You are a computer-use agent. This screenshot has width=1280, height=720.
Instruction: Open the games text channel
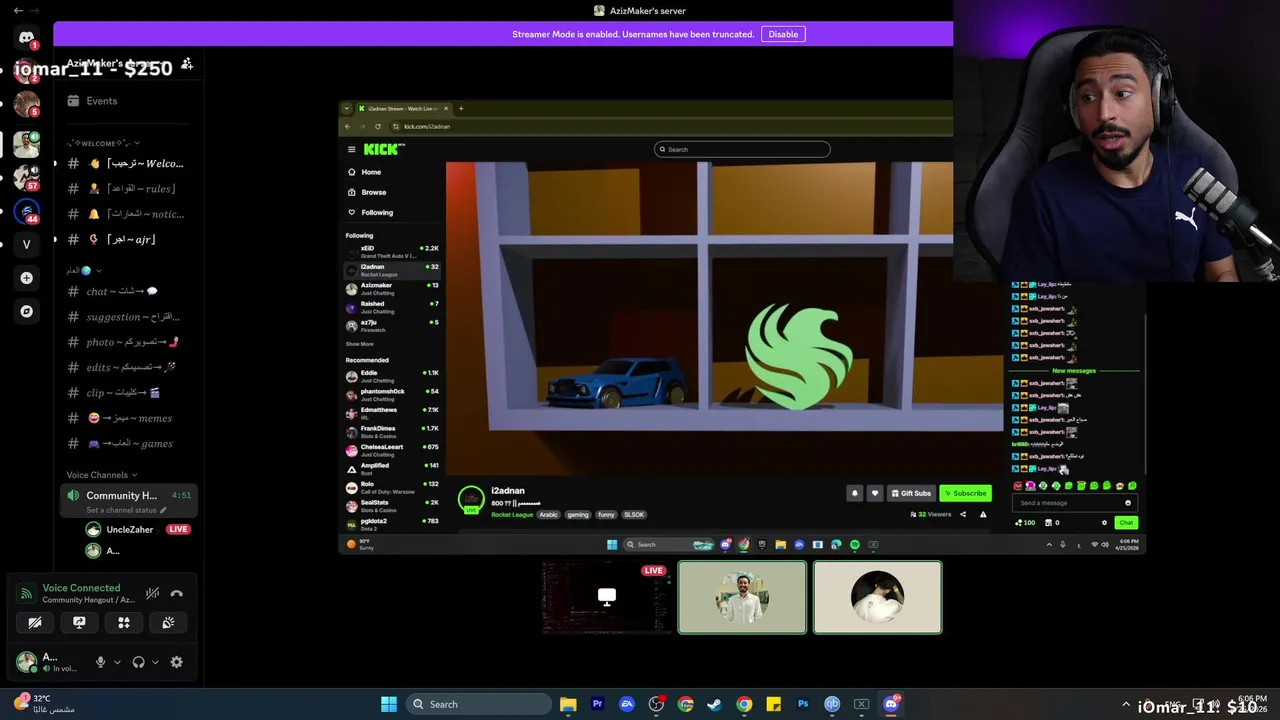click(128, 443)
